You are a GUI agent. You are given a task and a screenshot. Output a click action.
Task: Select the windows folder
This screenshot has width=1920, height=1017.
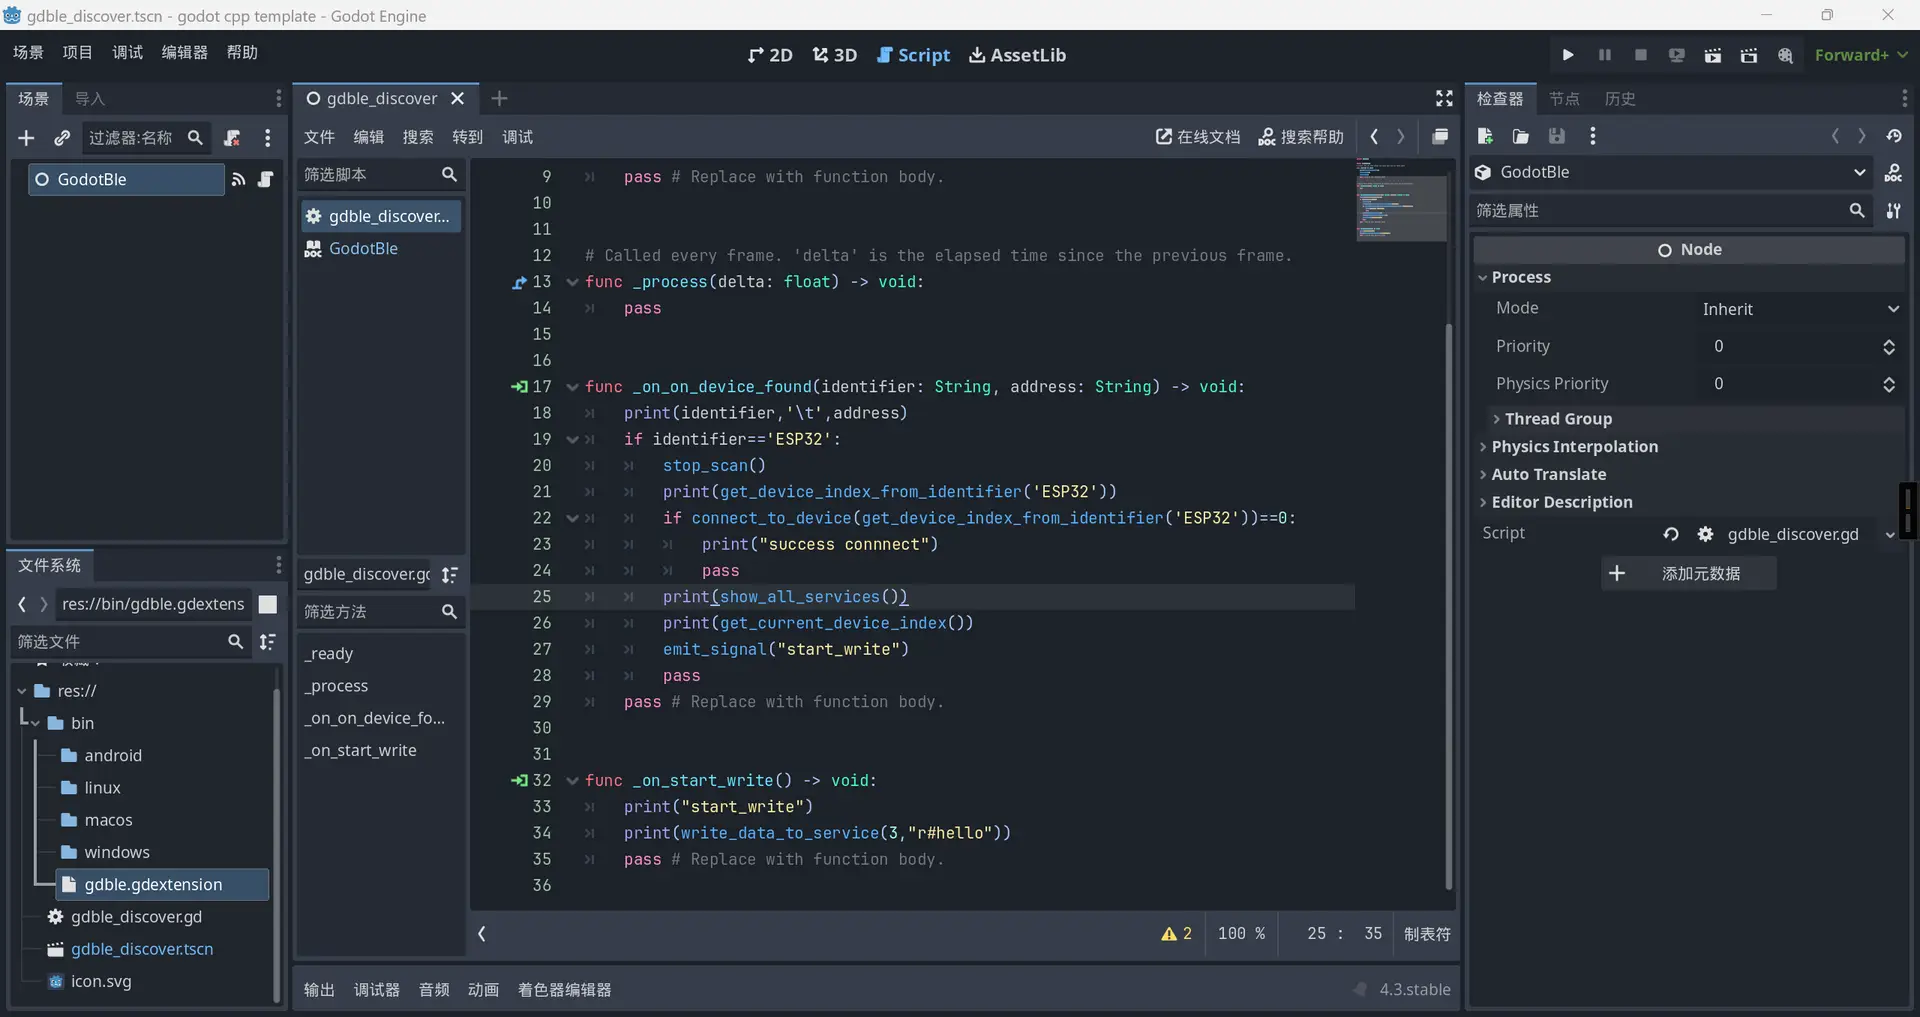116,853
